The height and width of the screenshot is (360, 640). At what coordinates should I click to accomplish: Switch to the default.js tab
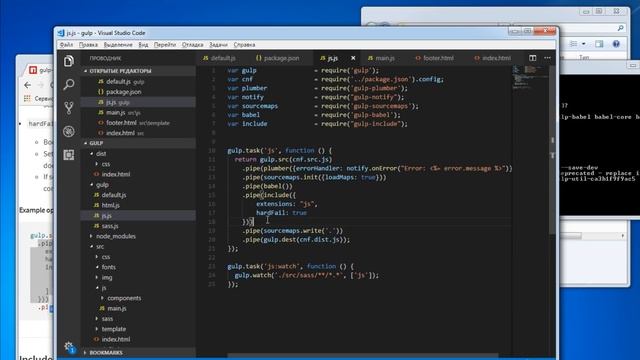[220, 58]
